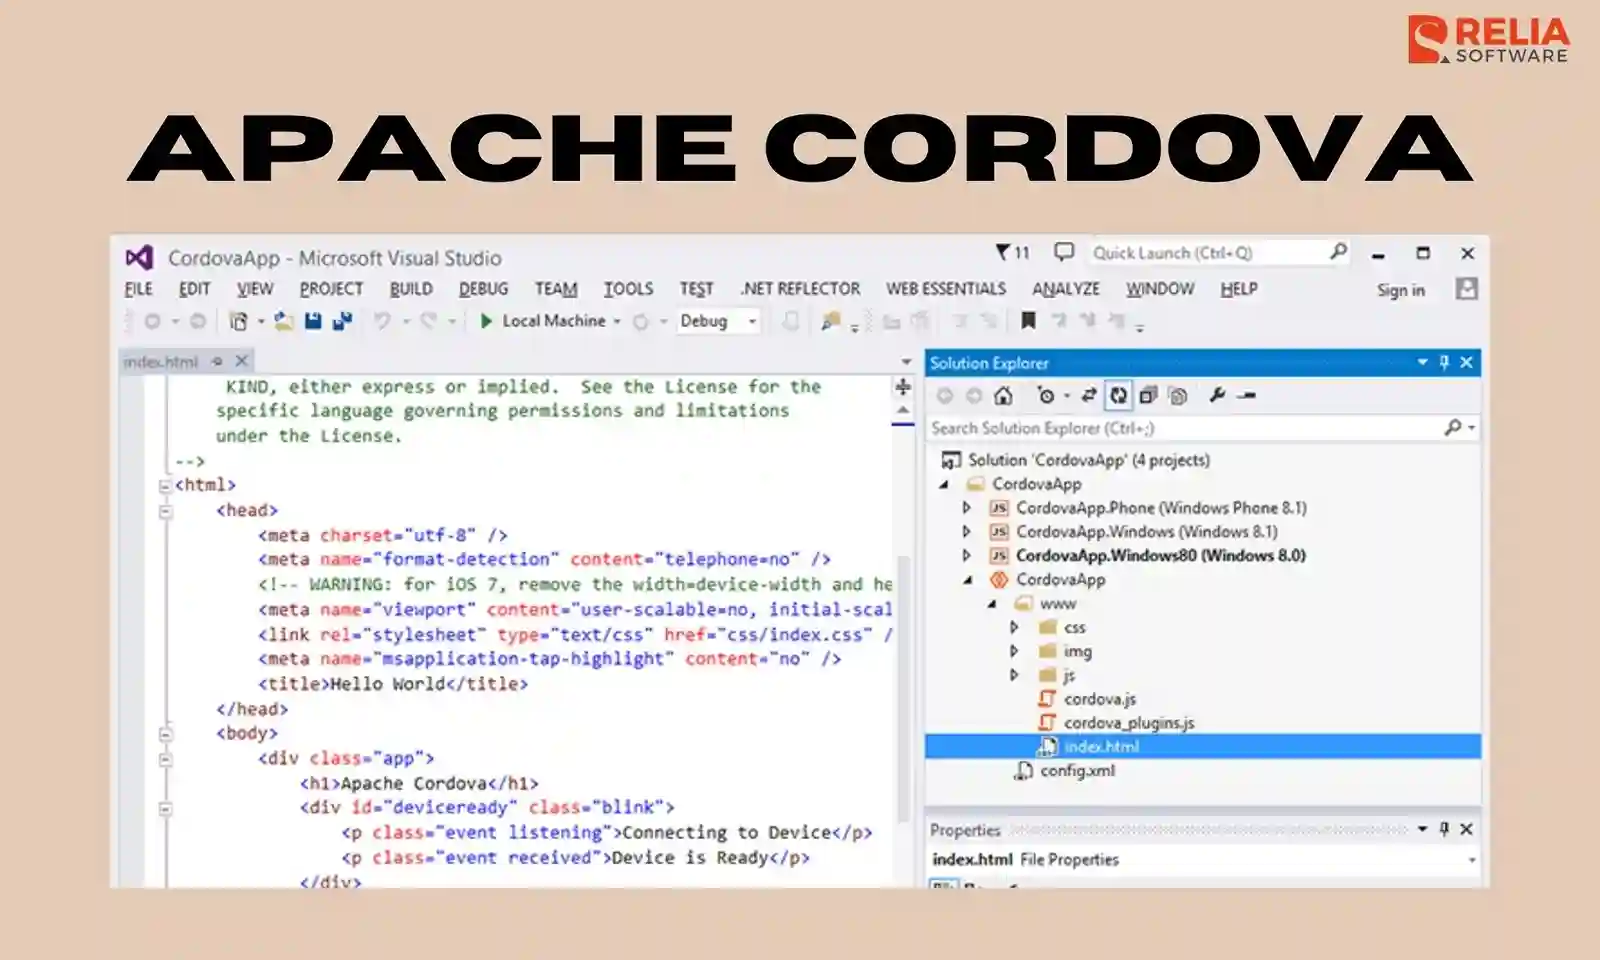The image size is (1600, 960).
Task: Open the Local Machine target dropdown arrow
Action: point(617,321)
